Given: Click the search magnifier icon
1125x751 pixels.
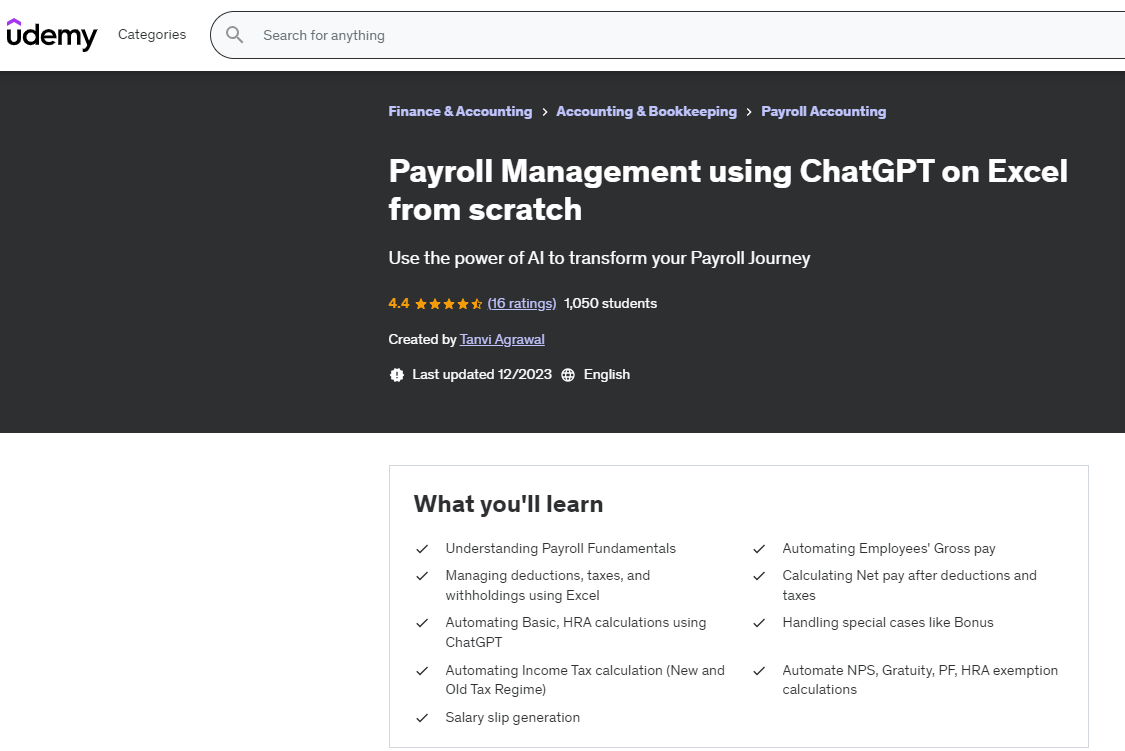Looking at the screenshot, I should tap(235, 34).
